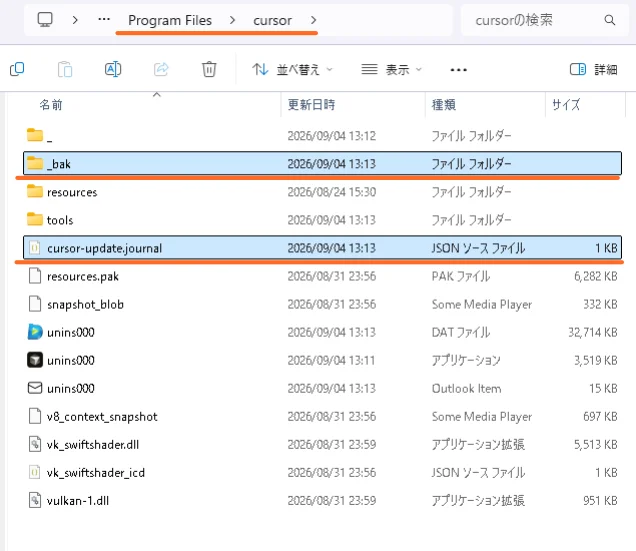Click date 2026/08/24 15:30 of resources
The height and width of the screenshot is (551, 636).
tap(332, 192)
